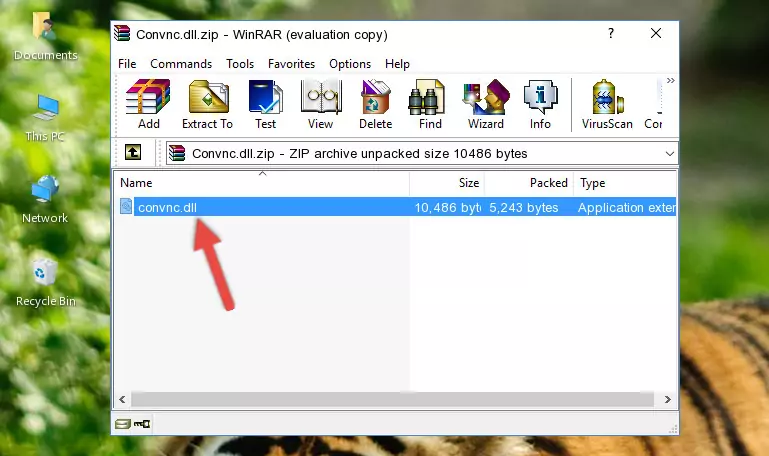
Task: Start VirusScan on the archive
Action: pyautogui.click(x=607, y=104)
